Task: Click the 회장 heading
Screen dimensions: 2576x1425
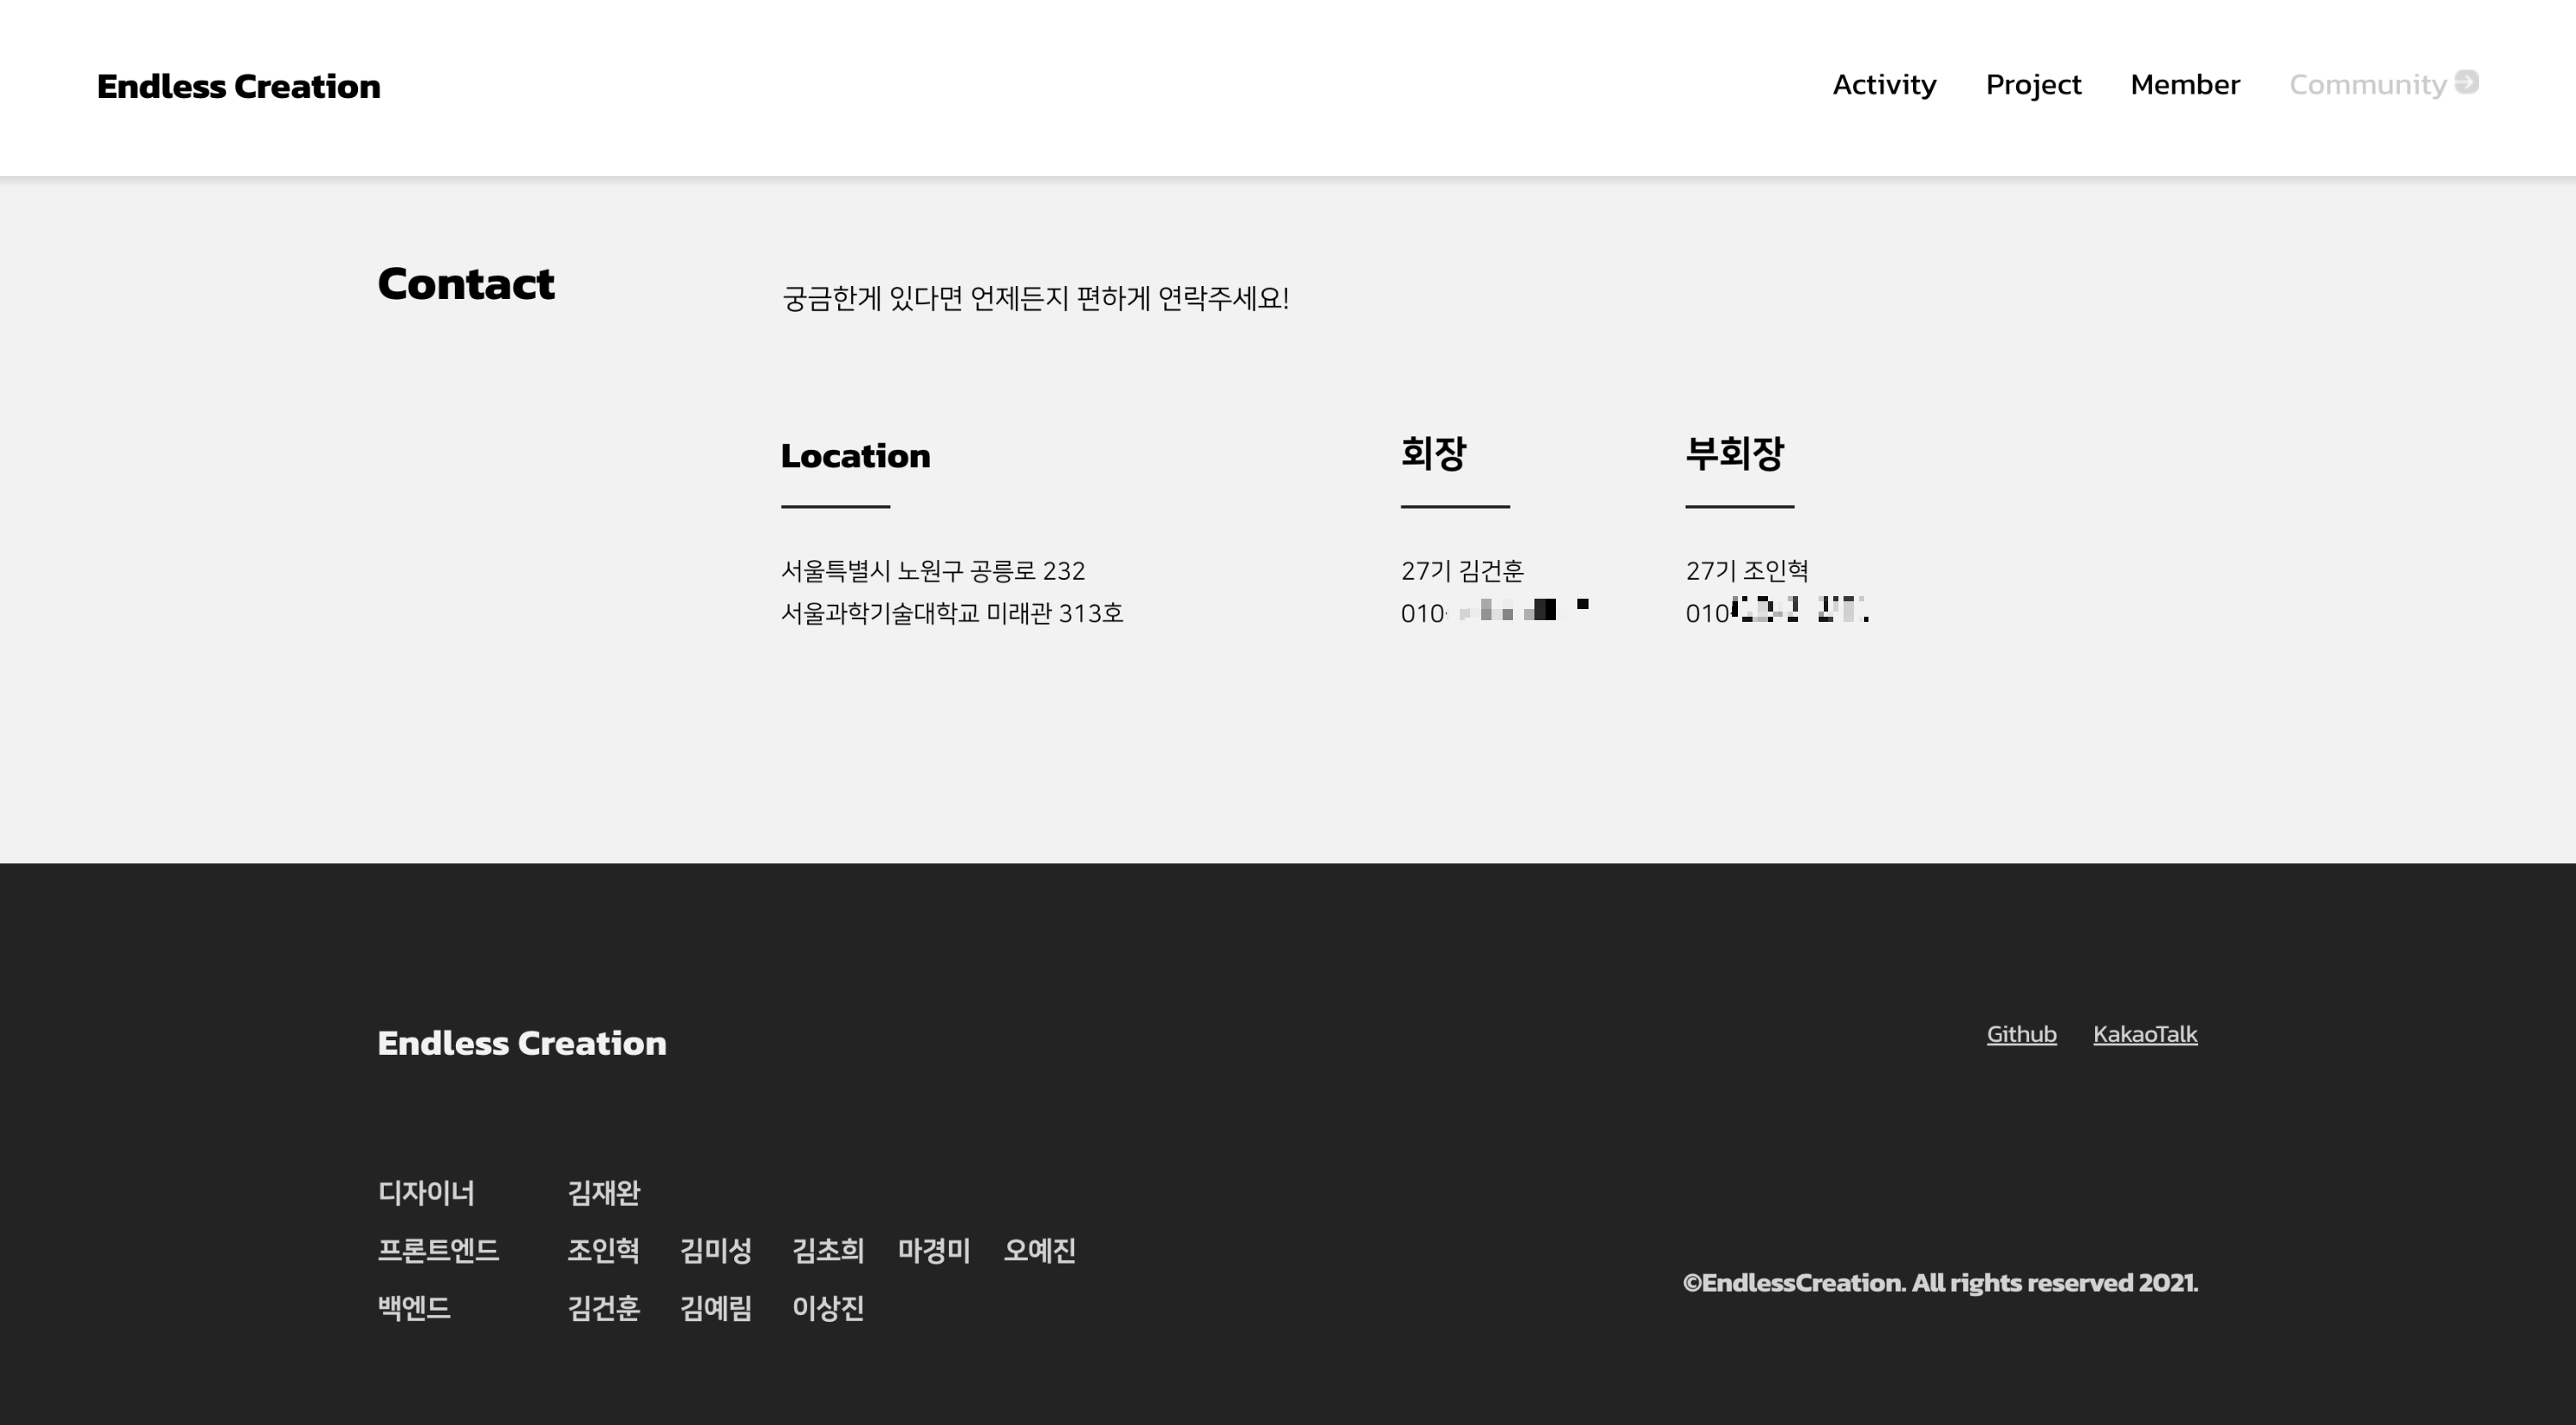Action: [x=1433, y=454]
